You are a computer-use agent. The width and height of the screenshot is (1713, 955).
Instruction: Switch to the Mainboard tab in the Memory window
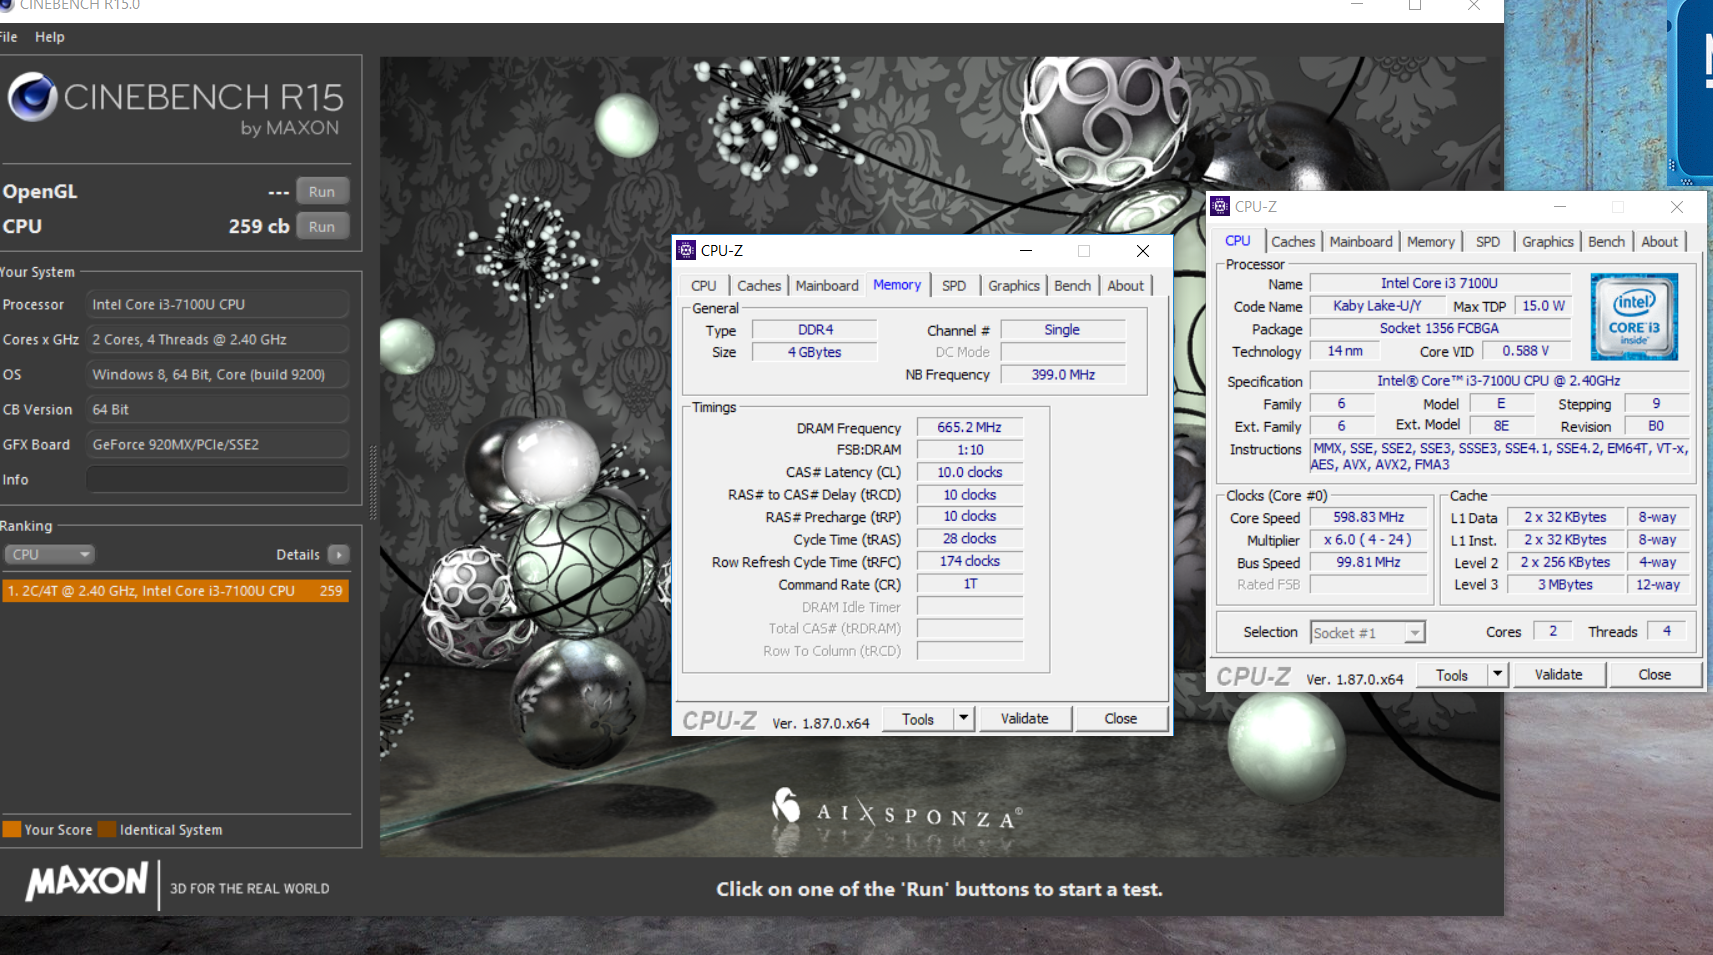point(827,286)
